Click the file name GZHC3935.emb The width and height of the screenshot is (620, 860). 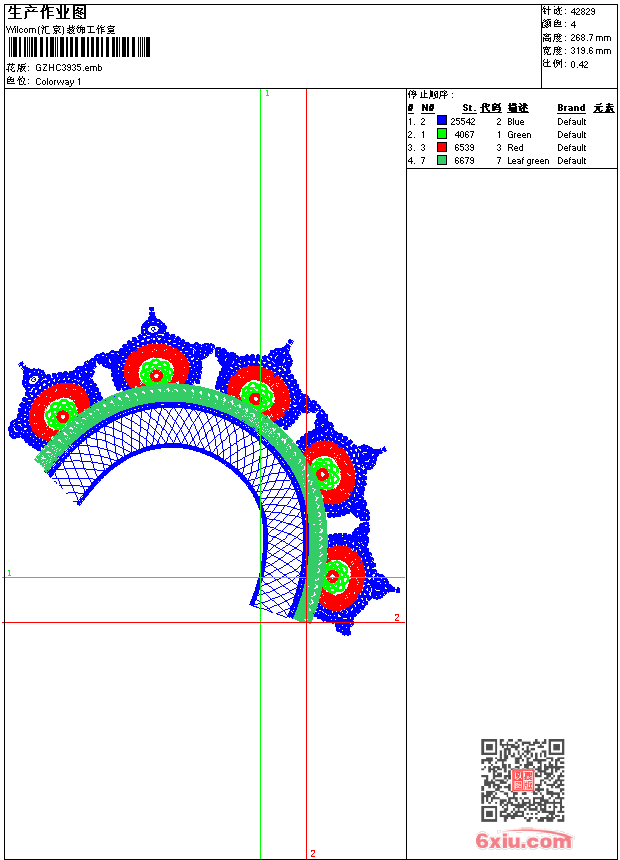pos(68,67)
